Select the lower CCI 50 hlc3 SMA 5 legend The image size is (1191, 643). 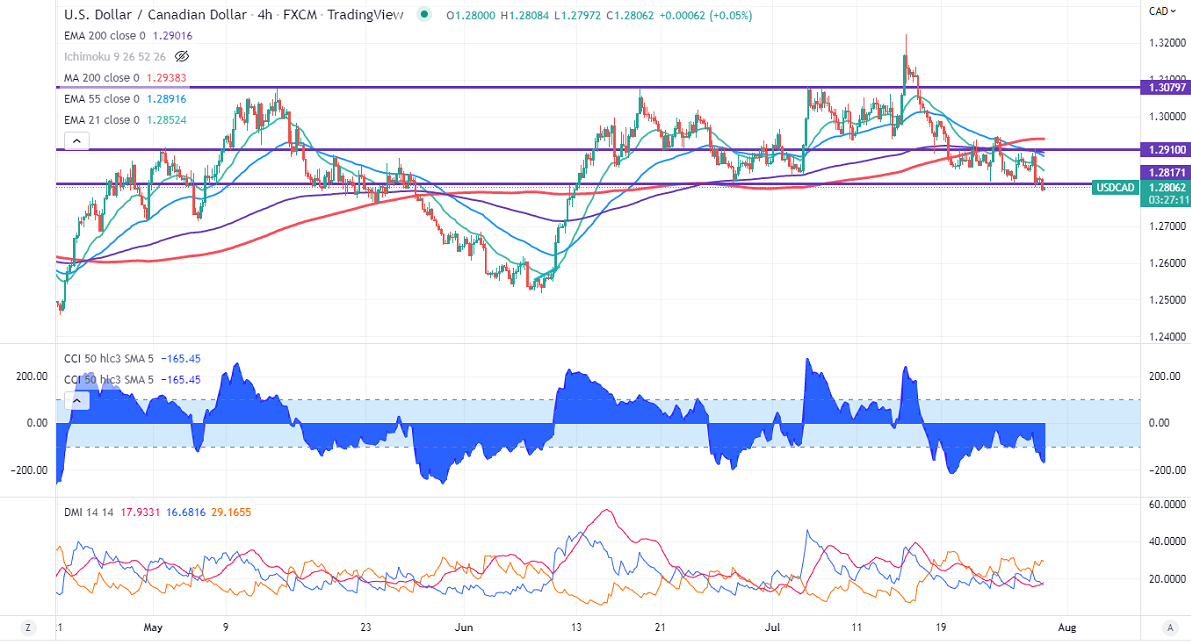tap(109, 380)
